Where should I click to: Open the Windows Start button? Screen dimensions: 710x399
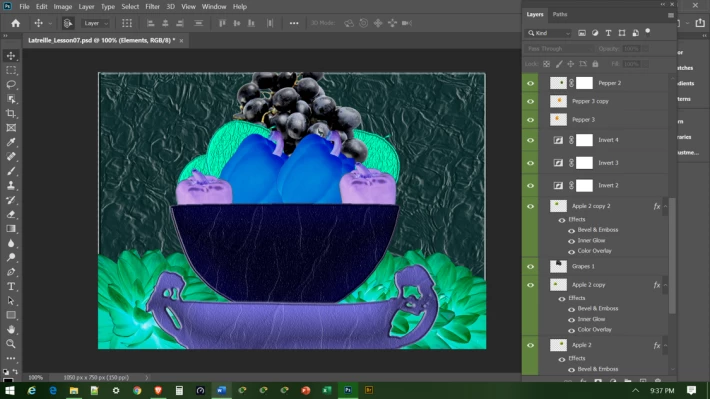click(x=10, y=390)
